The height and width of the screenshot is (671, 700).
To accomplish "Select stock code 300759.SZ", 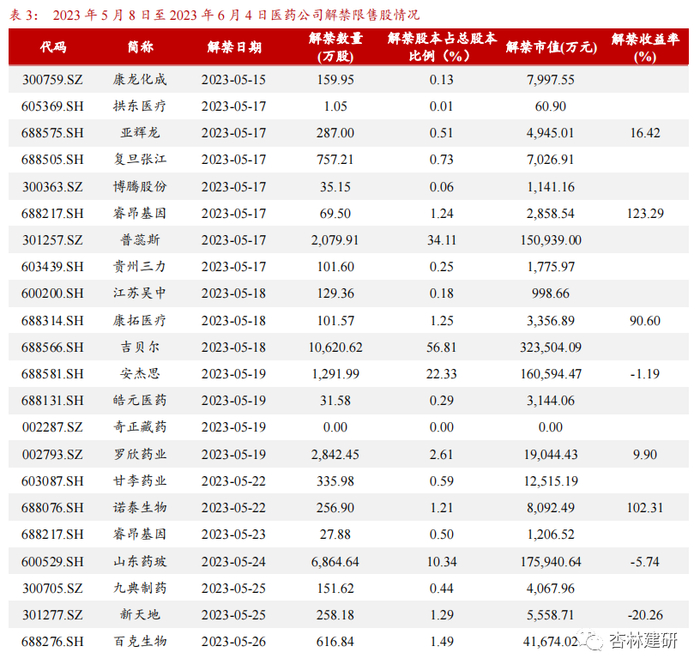I will (x=53, y=79).
